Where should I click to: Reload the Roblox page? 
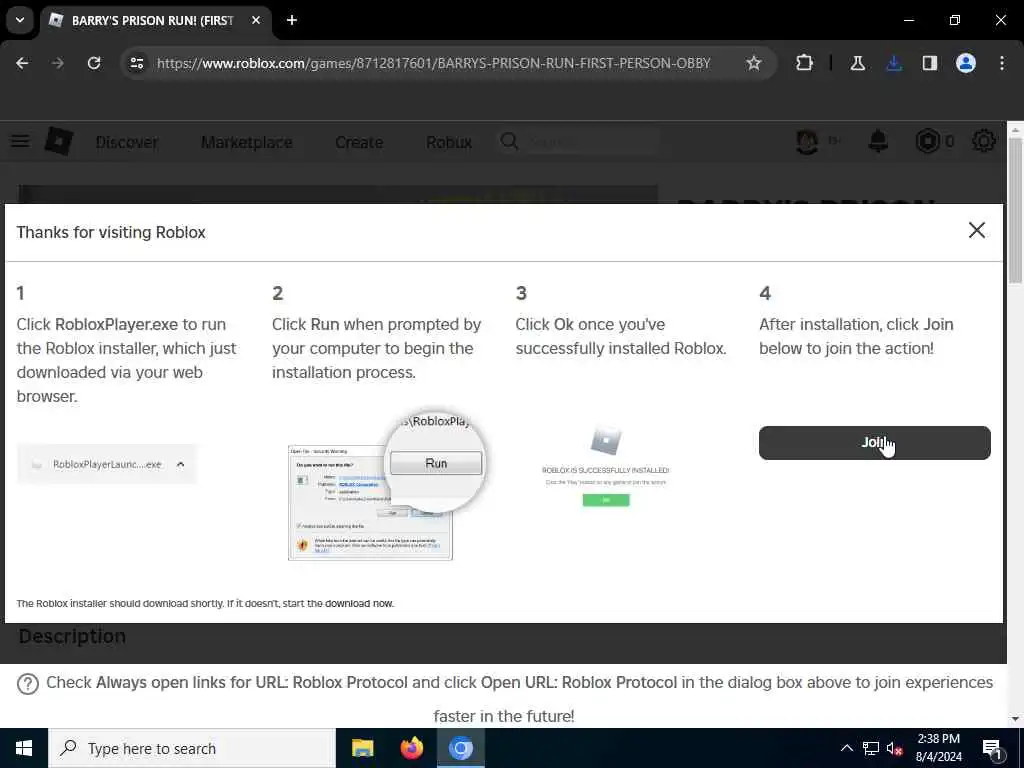tap(94, 63)
